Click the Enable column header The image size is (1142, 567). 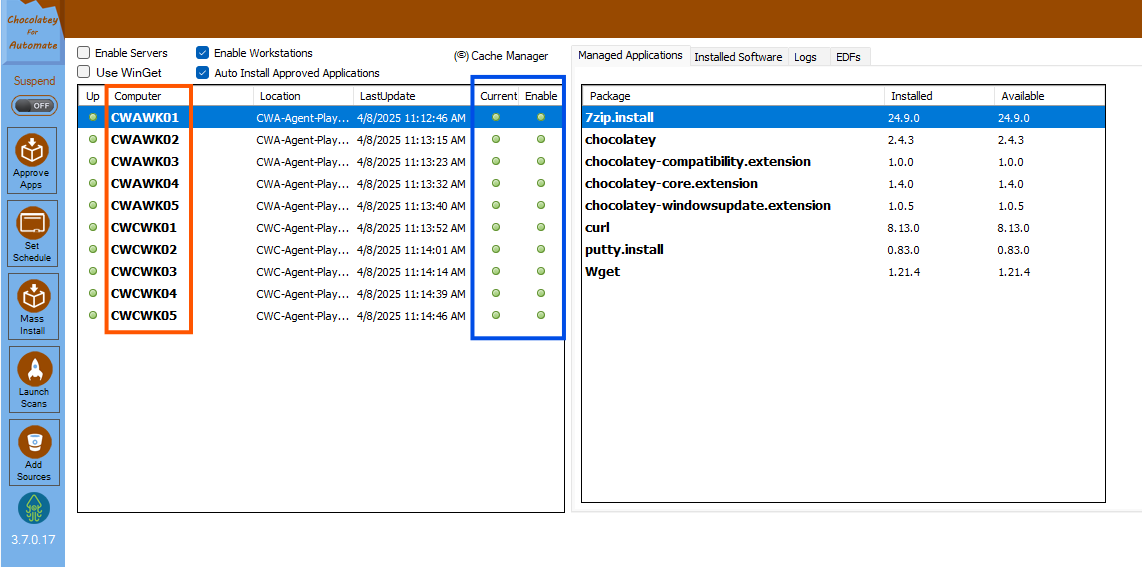coord(541,96)
